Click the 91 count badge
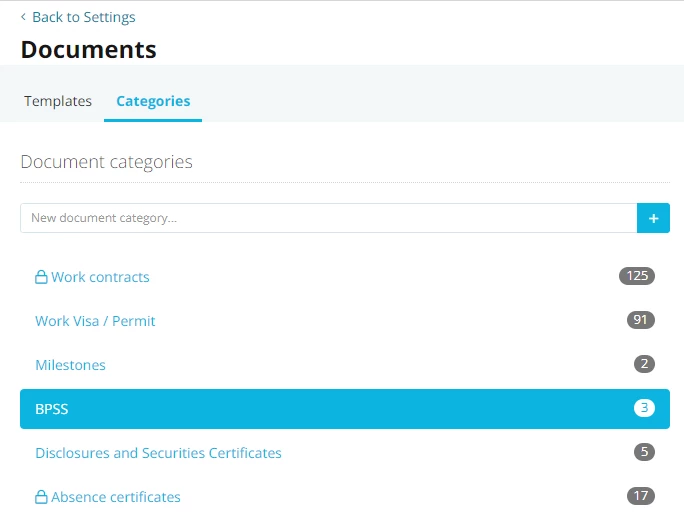 (640, 320)
